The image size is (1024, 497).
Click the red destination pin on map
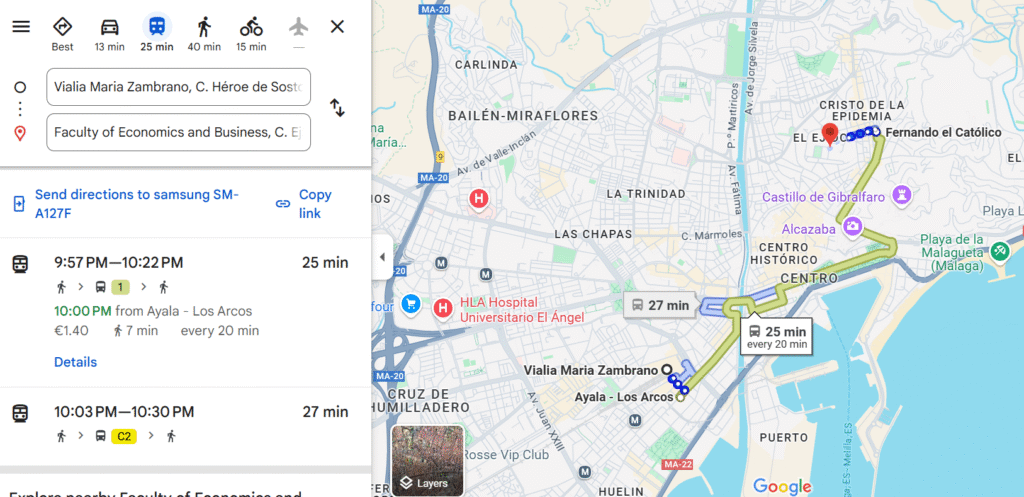(830, 135)
